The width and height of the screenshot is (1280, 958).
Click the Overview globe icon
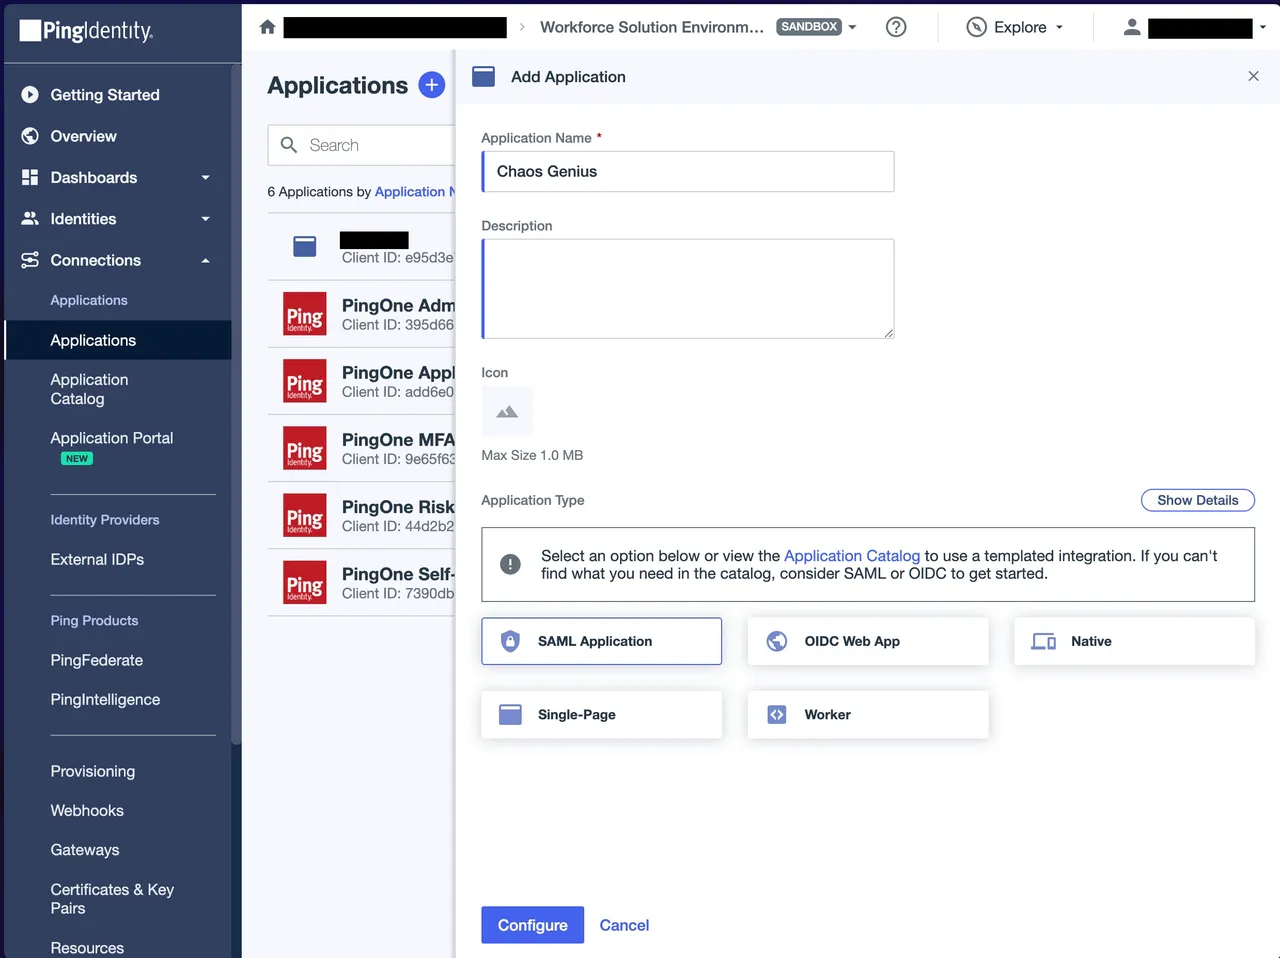click(30, 136)
